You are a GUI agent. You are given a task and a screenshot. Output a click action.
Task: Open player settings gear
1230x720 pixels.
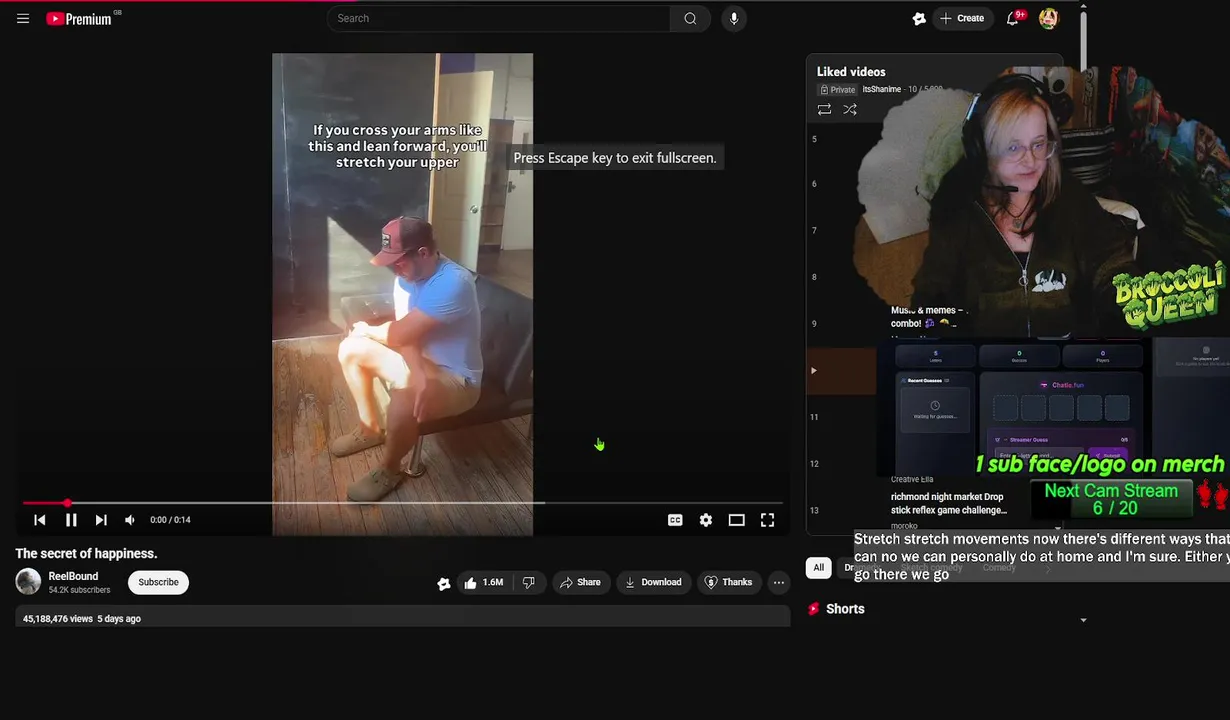click(706, 520)
